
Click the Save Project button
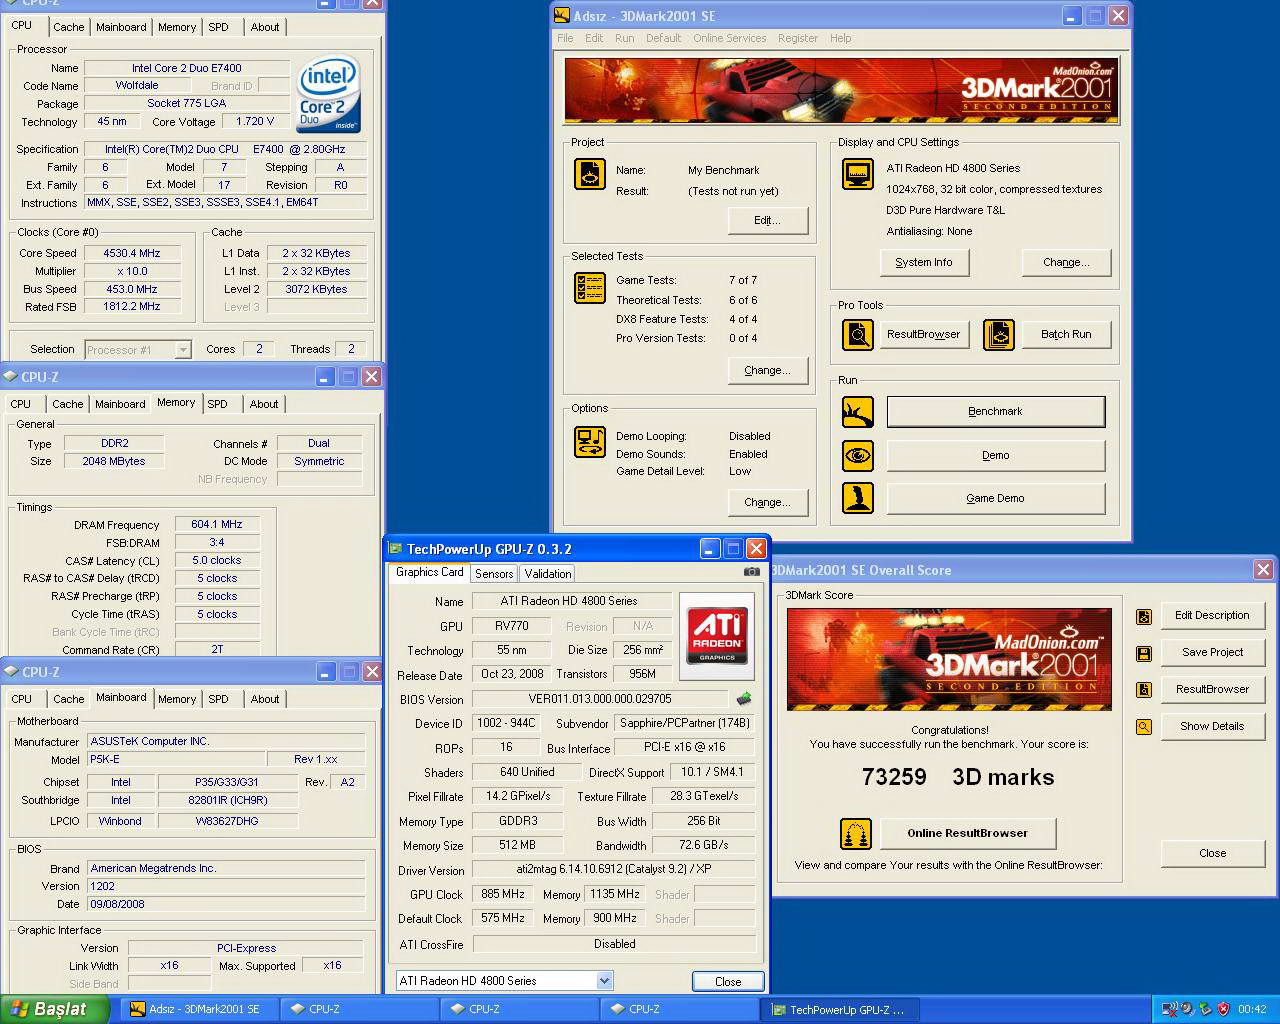click(x=1212, y=652)
